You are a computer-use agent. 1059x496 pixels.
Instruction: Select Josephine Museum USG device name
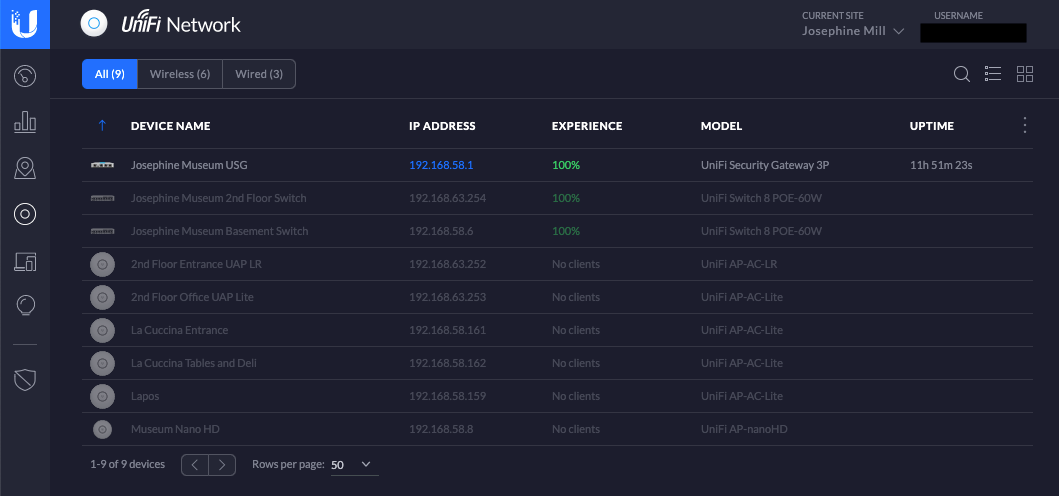(x=189, y=165)
